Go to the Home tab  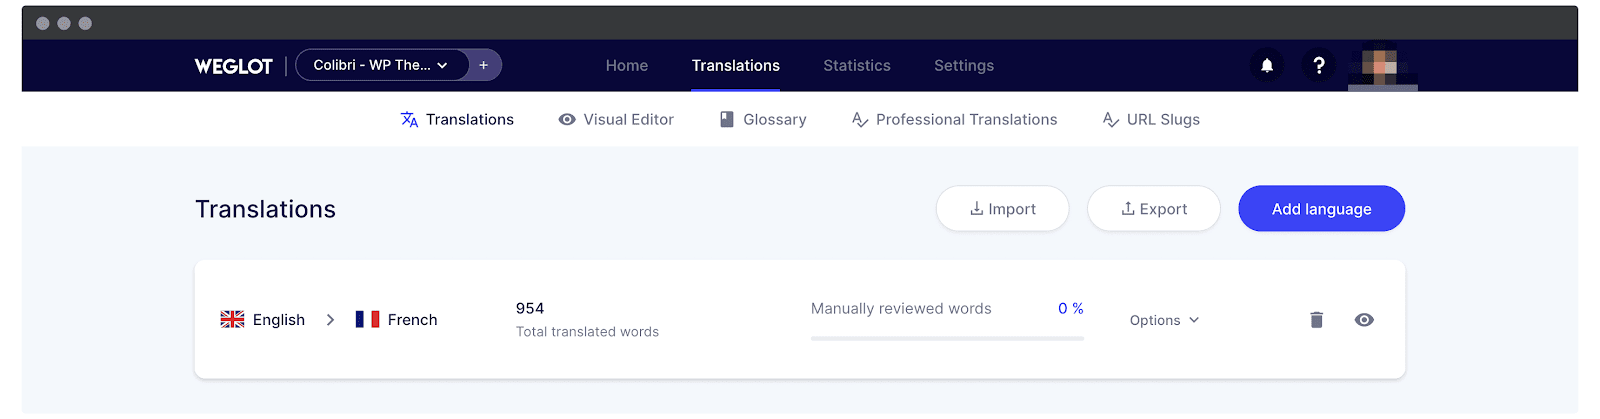(627, 65)
